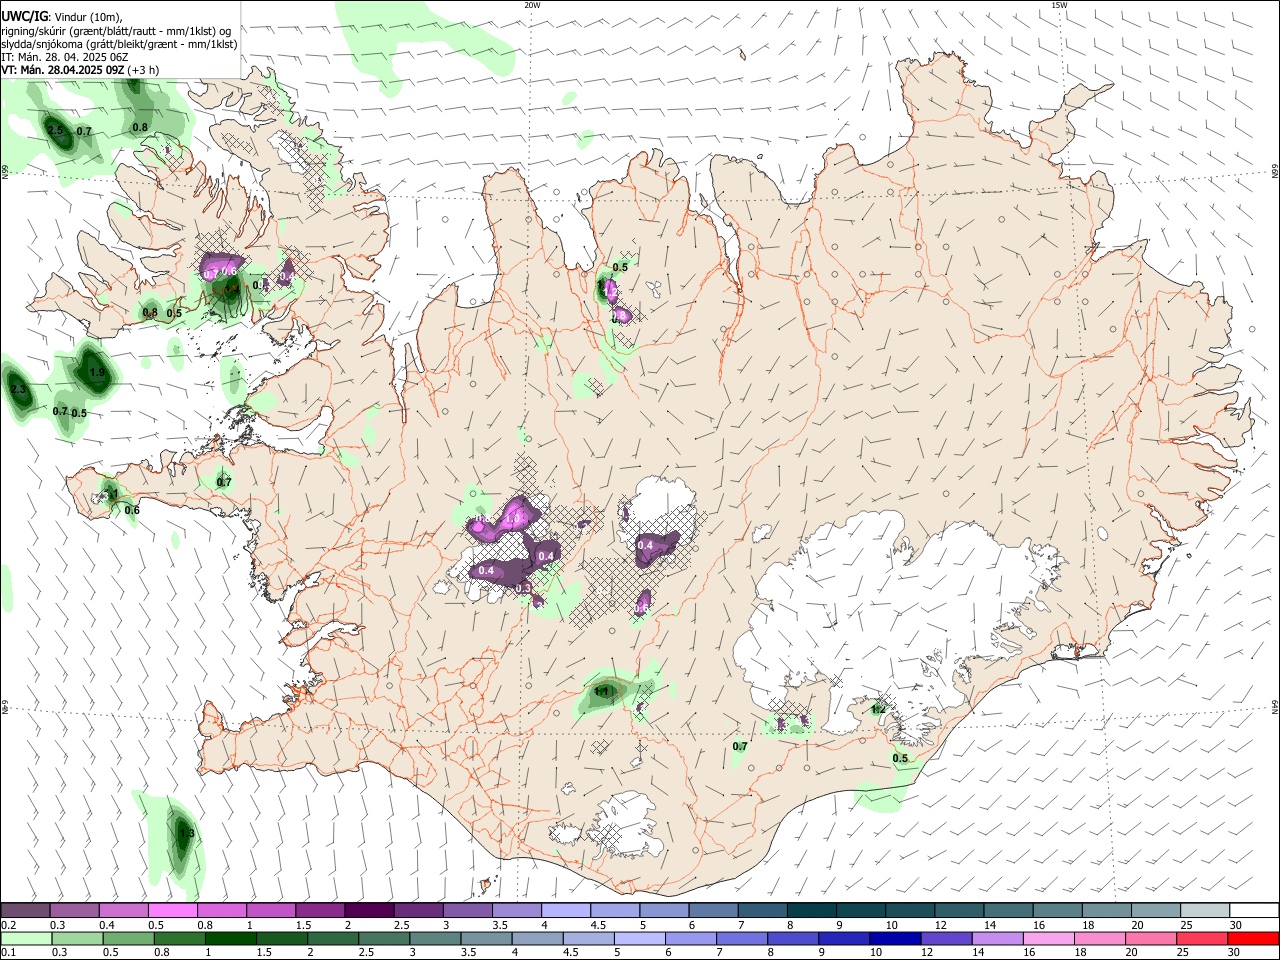Click the '1.3' precipitation value in the southwest sea

[x=186, y=833]
